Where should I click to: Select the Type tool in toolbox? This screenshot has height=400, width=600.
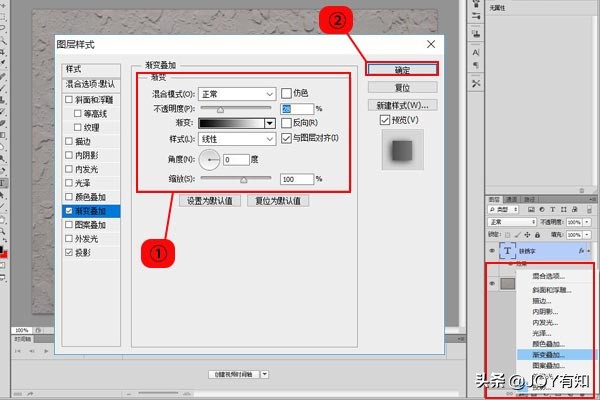point(2,183)
